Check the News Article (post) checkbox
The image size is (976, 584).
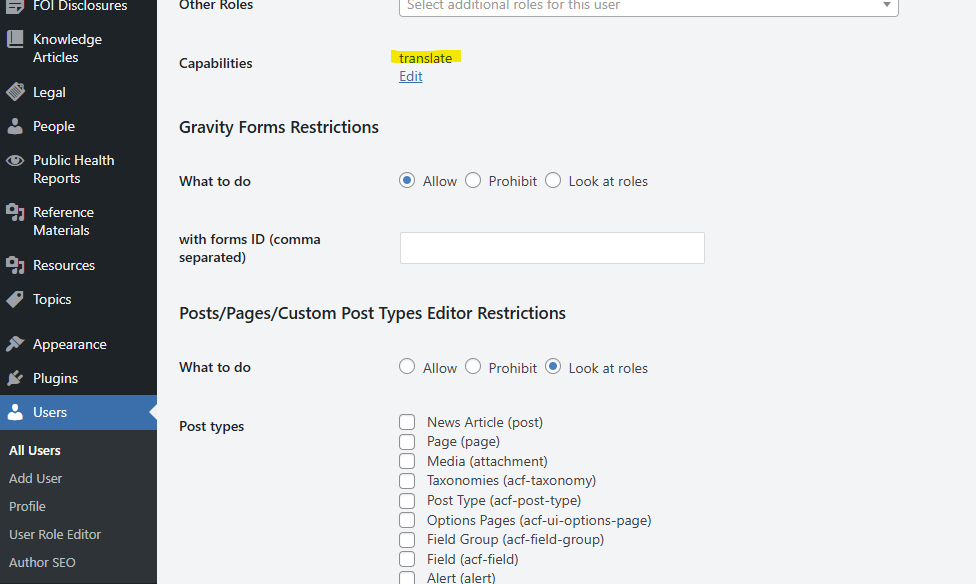[407, 422]
